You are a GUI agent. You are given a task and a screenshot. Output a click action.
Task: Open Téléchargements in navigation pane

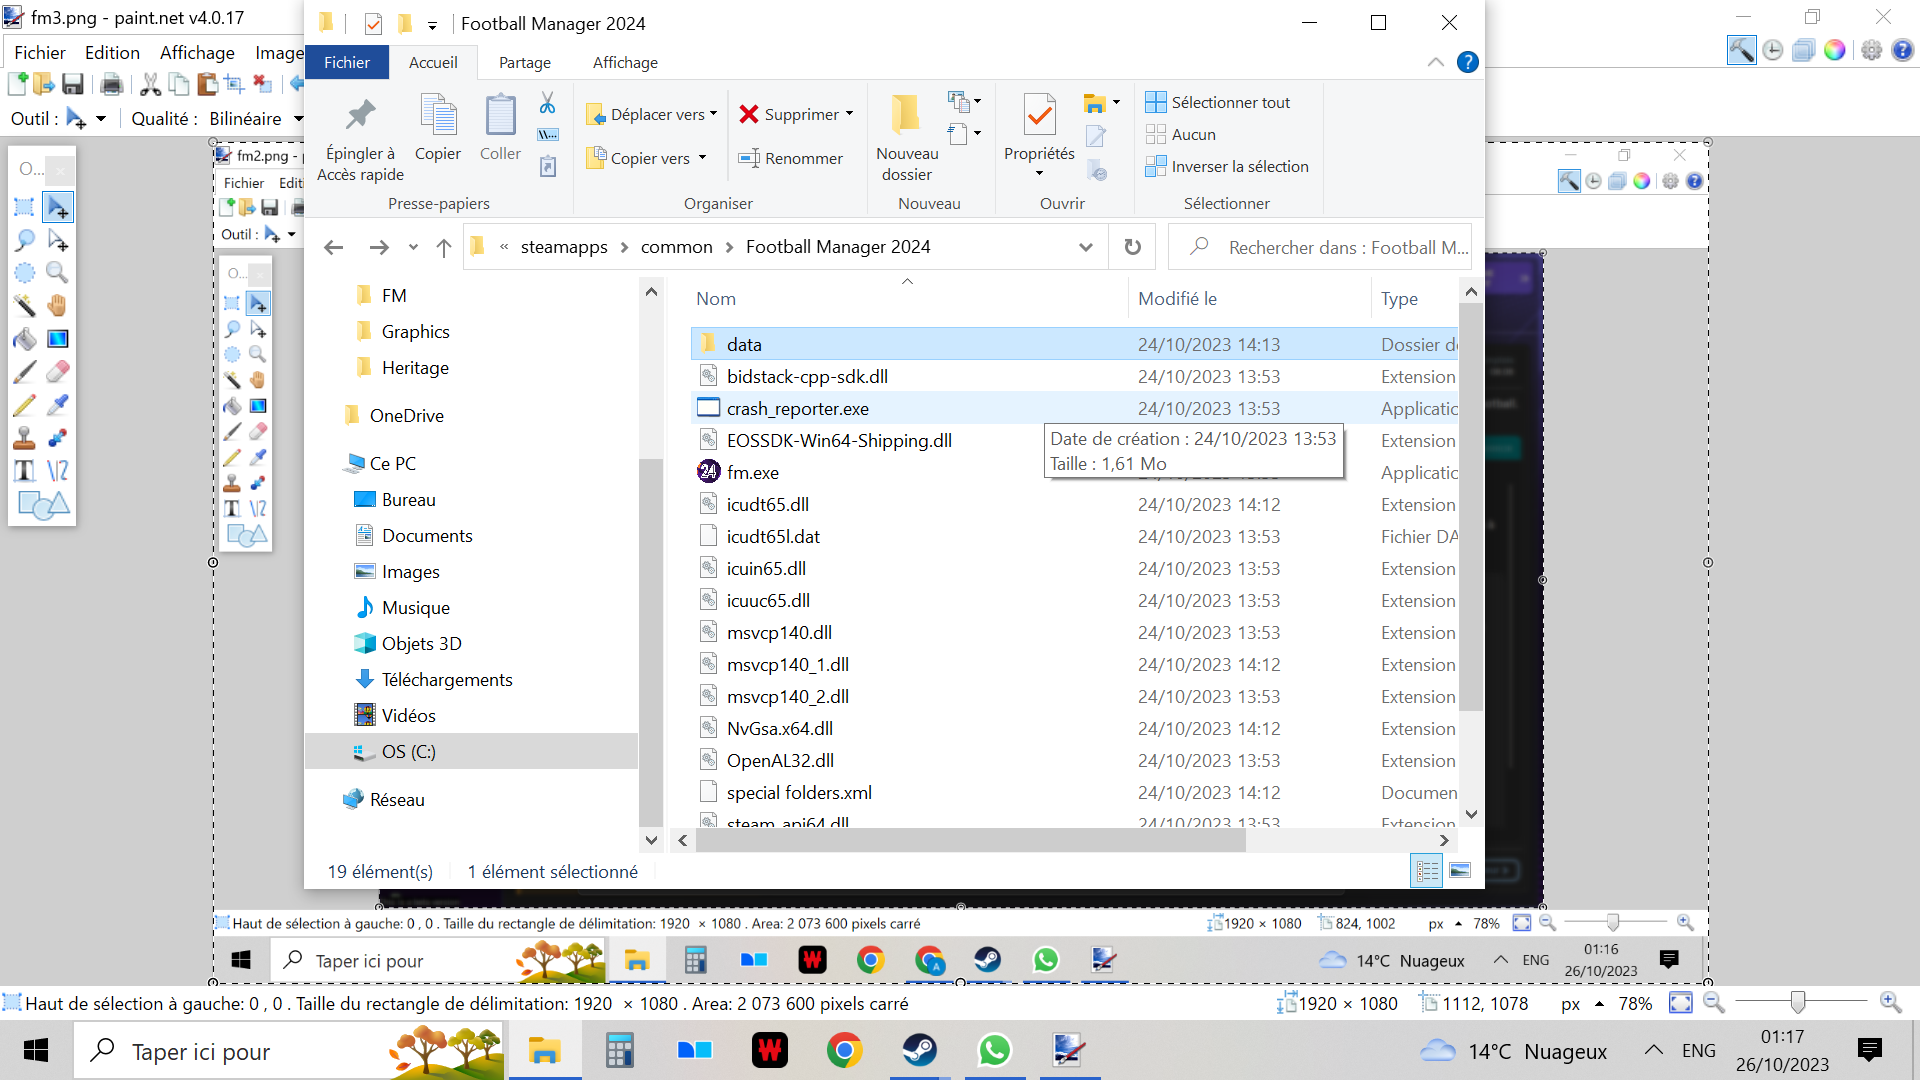446,679
